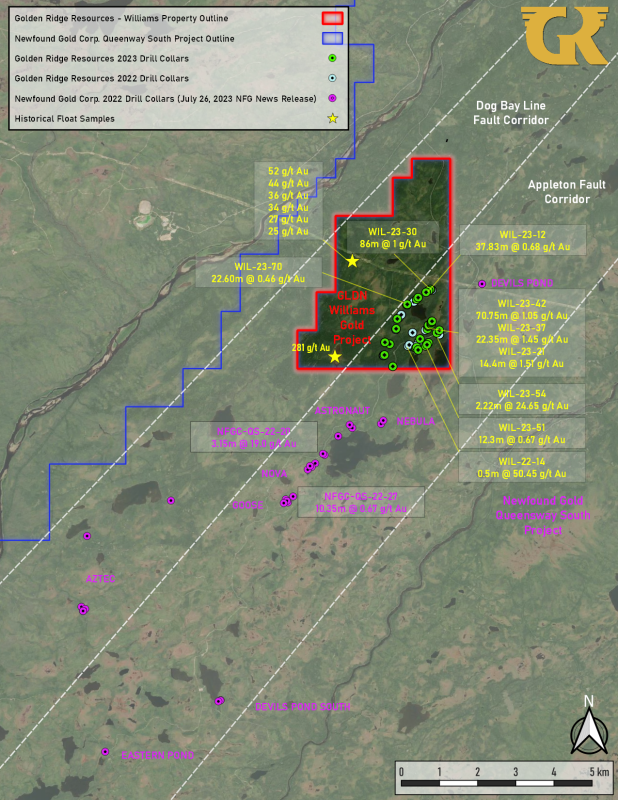
Task: Click the 'Appleton Fault Corridor' label
Action: click(x=566, y=192)
